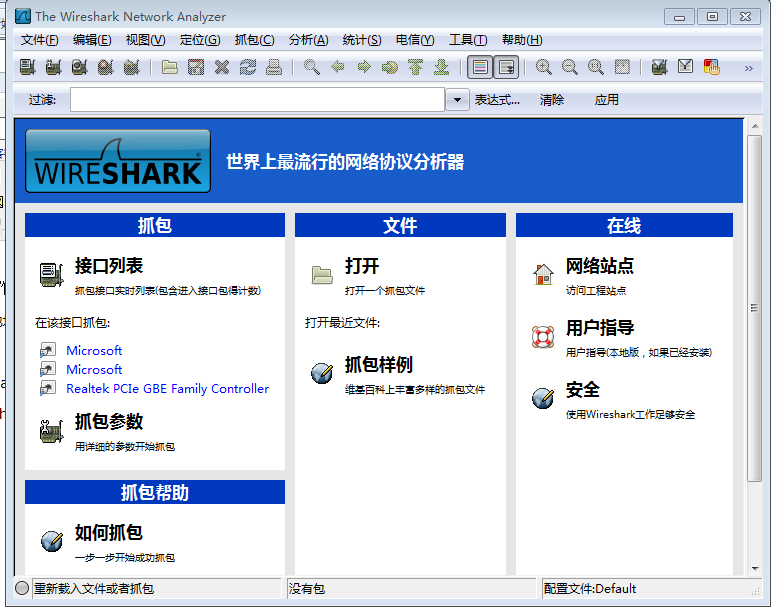Click the list capture interfaces toolbar icon

(28, 67)
